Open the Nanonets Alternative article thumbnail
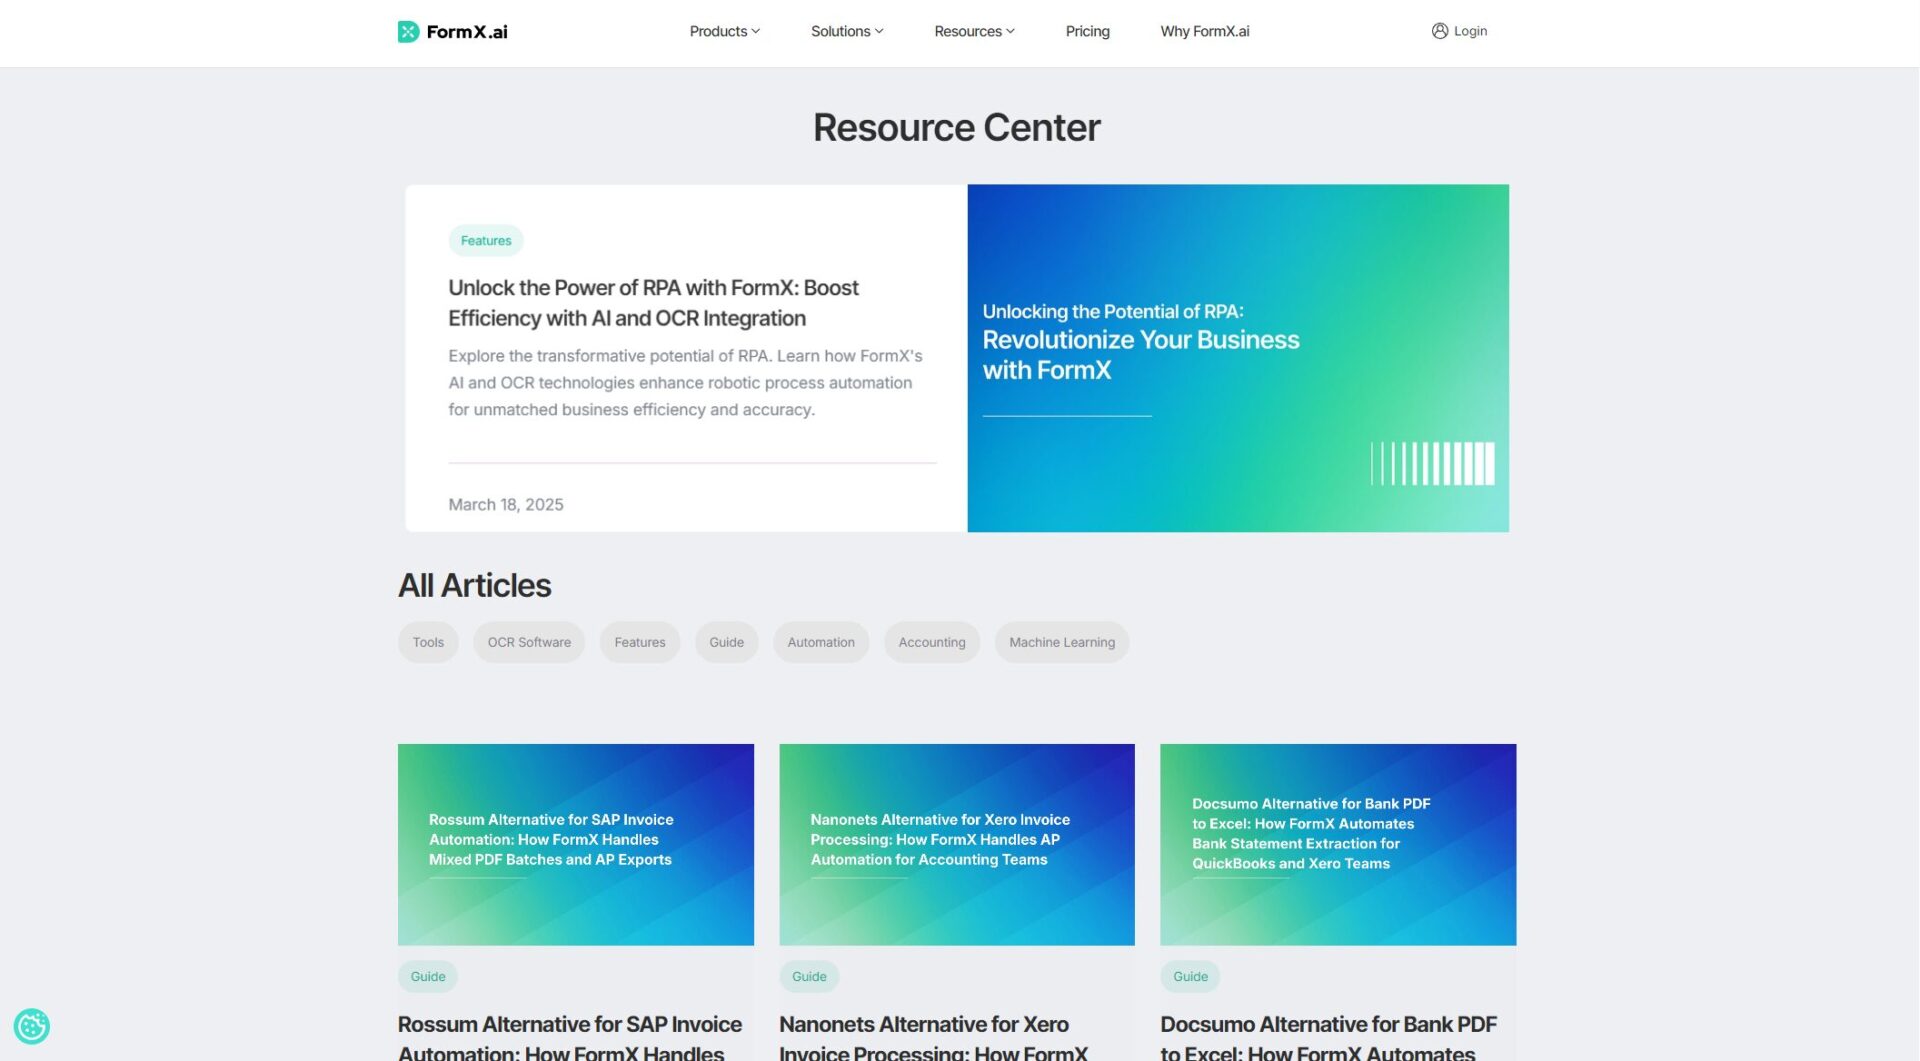The image size is (1920, 1061). tap(956, 844)
